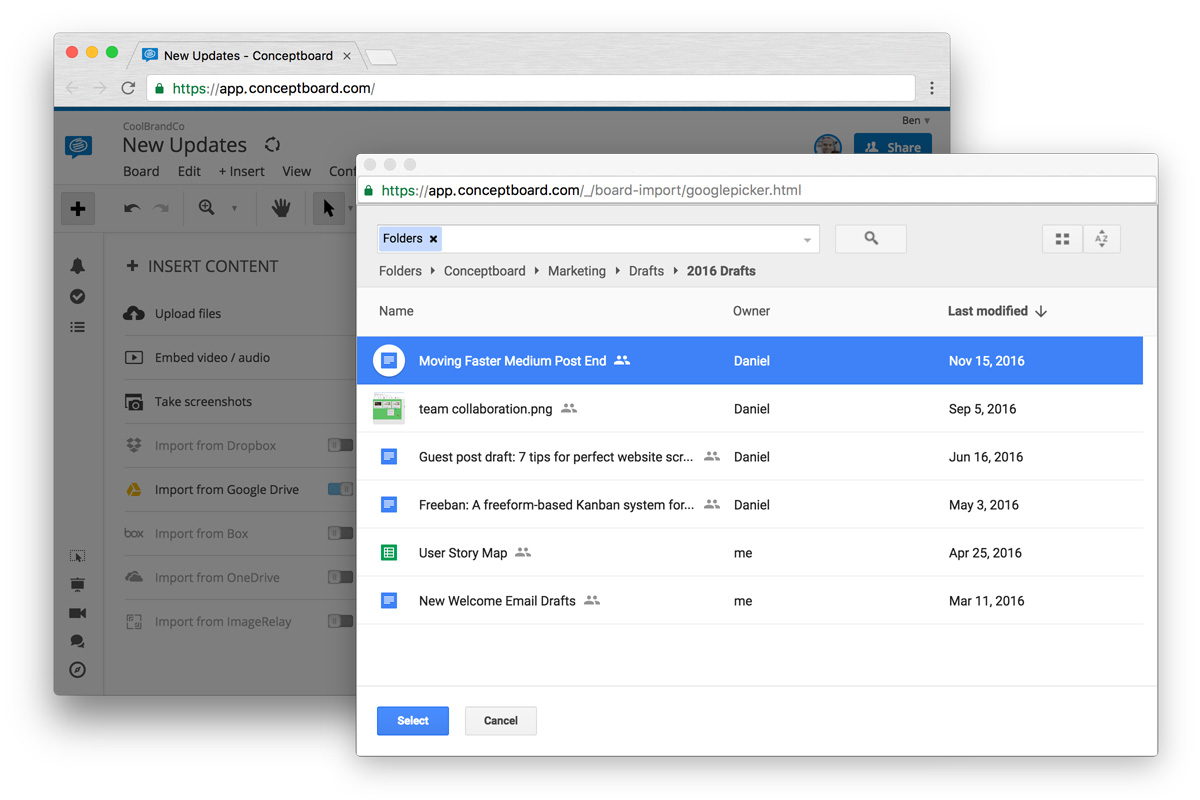Image resolution: width=1200 pixels, height=800 pixels.
Task: Click the search magnifier button in picker
Action: 871,238
